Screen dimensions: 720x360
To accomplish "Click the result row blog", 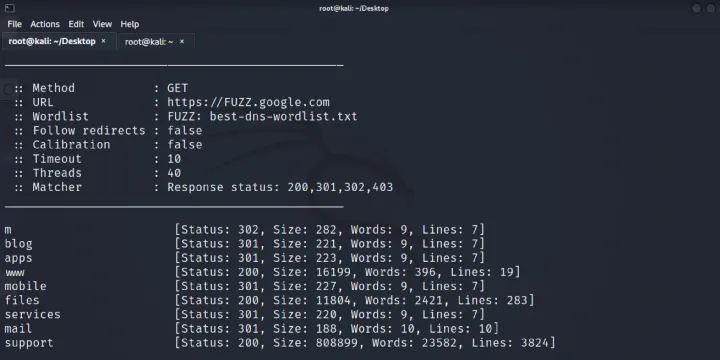I will 244,244.
